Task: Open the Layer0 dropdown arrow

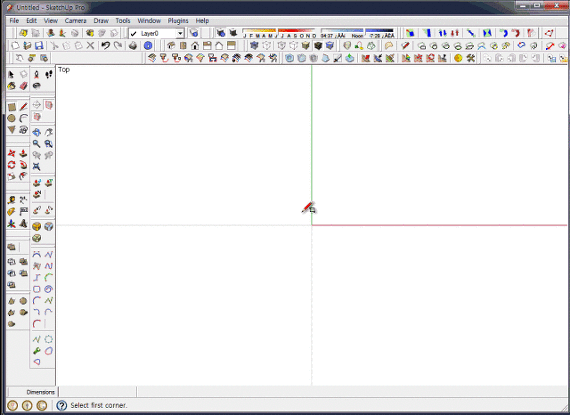Action: click(180, 33)
